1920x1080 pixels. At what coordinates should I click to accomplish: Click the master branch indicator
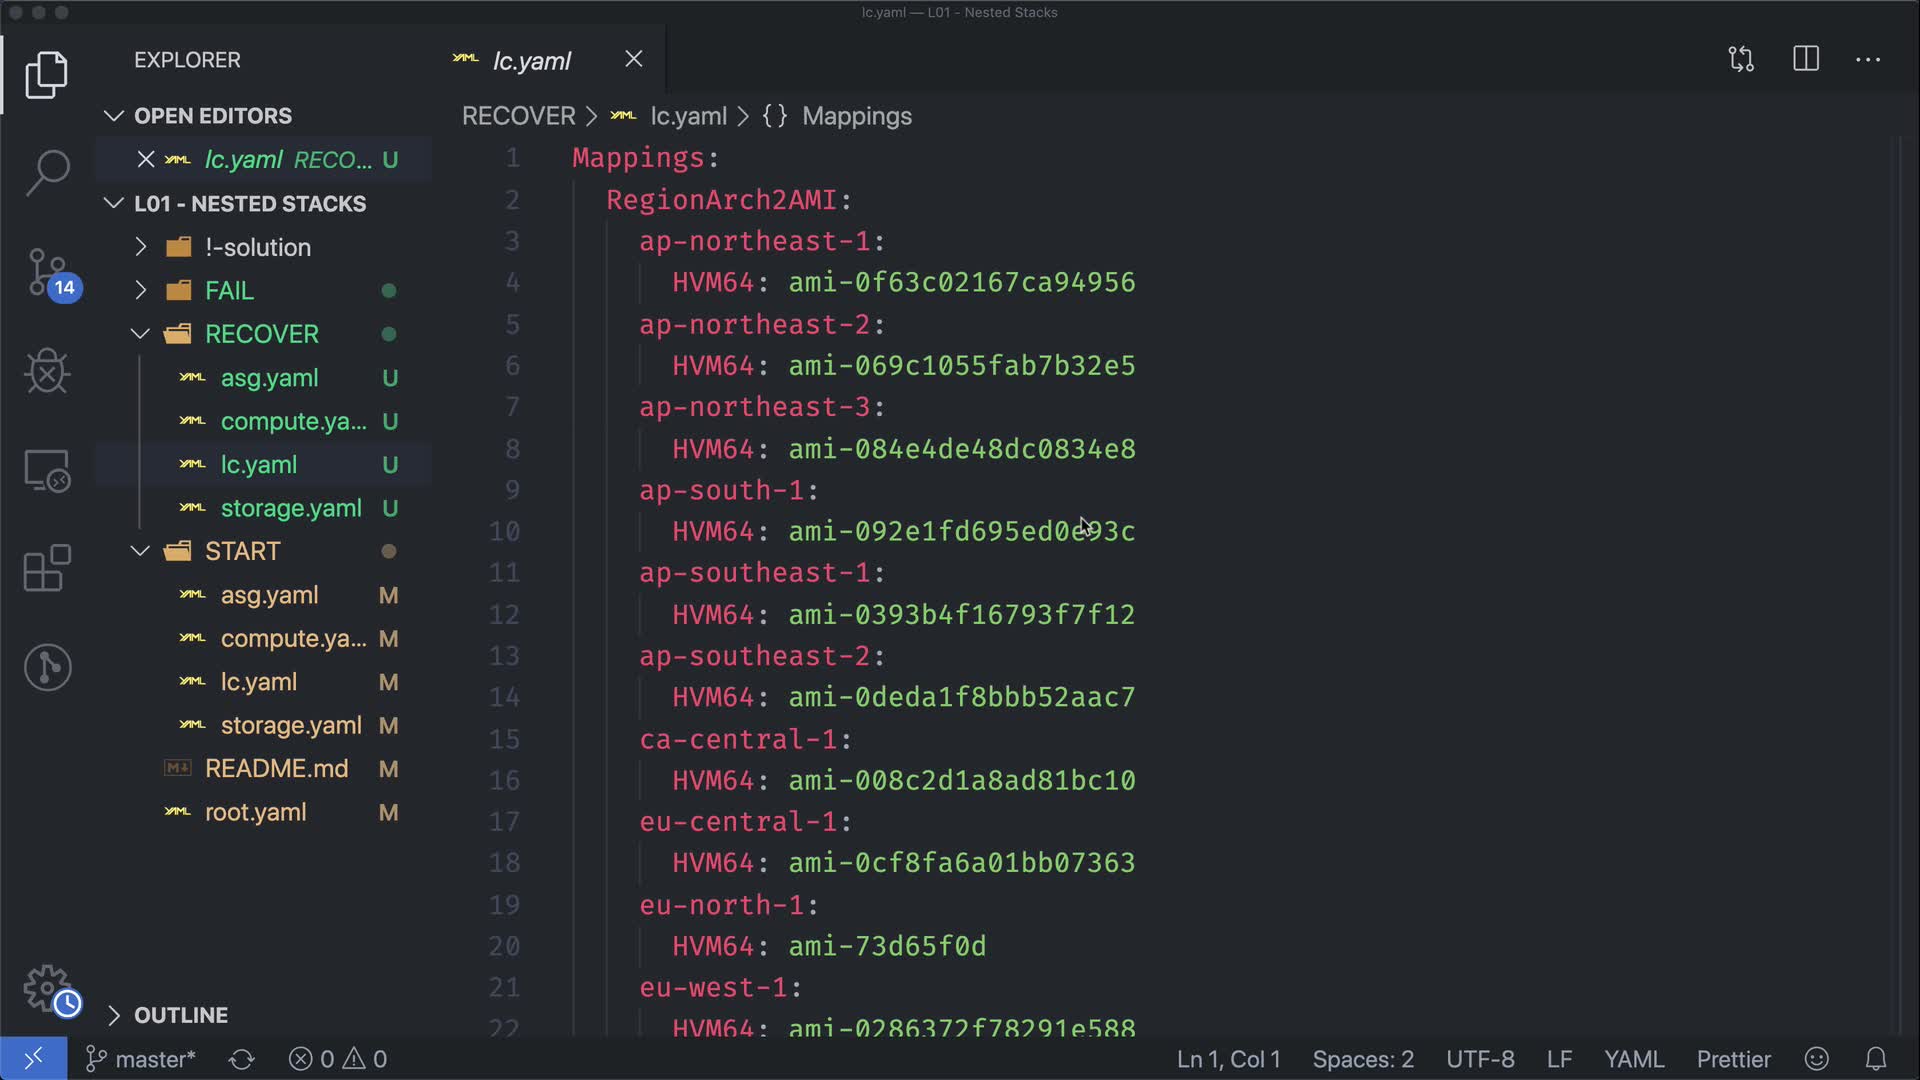click(141, 1059)
